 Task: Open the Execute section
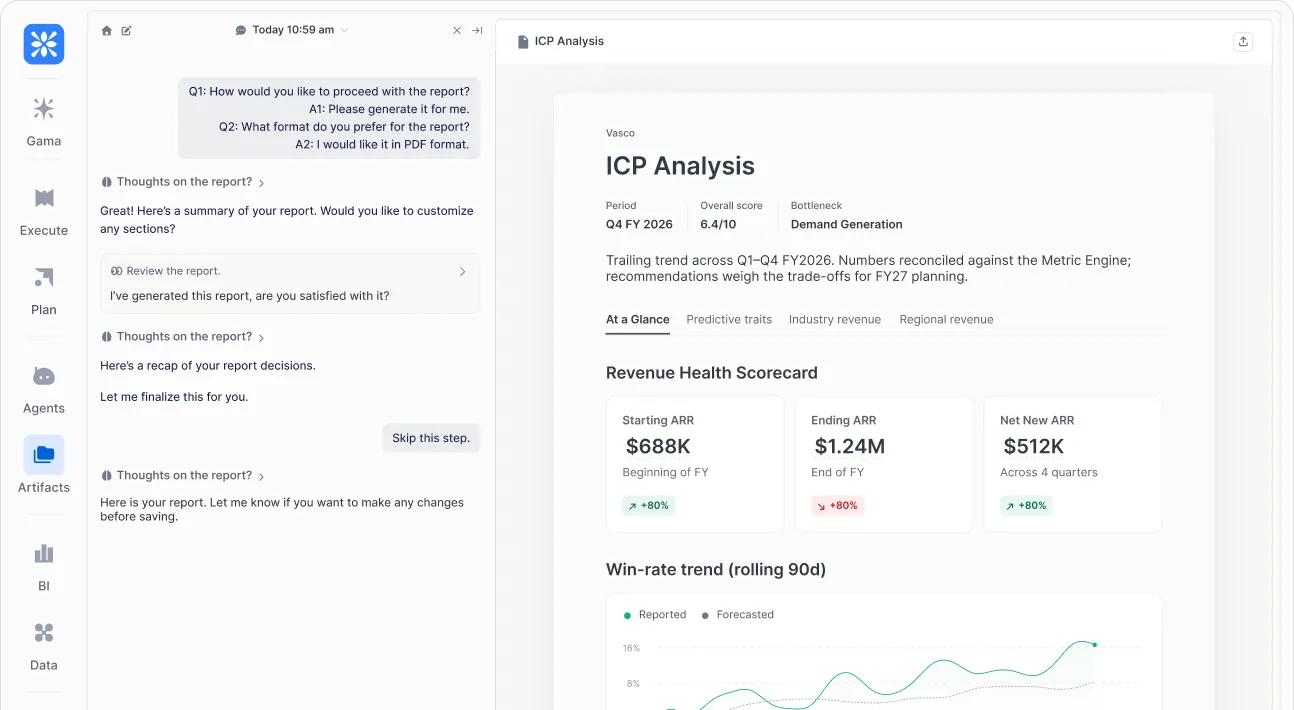tap(44, 211)
